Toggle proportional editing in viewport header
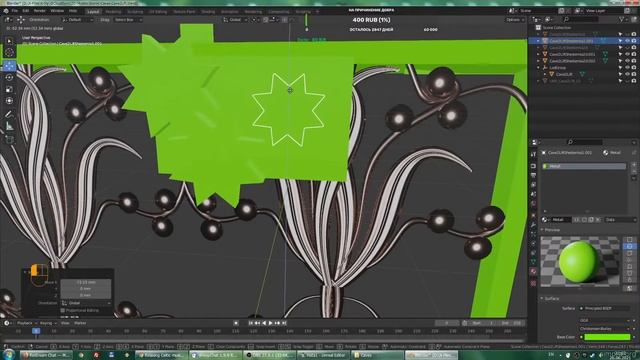The height and width of the screenshot is (360, 640). pos(285,20)
